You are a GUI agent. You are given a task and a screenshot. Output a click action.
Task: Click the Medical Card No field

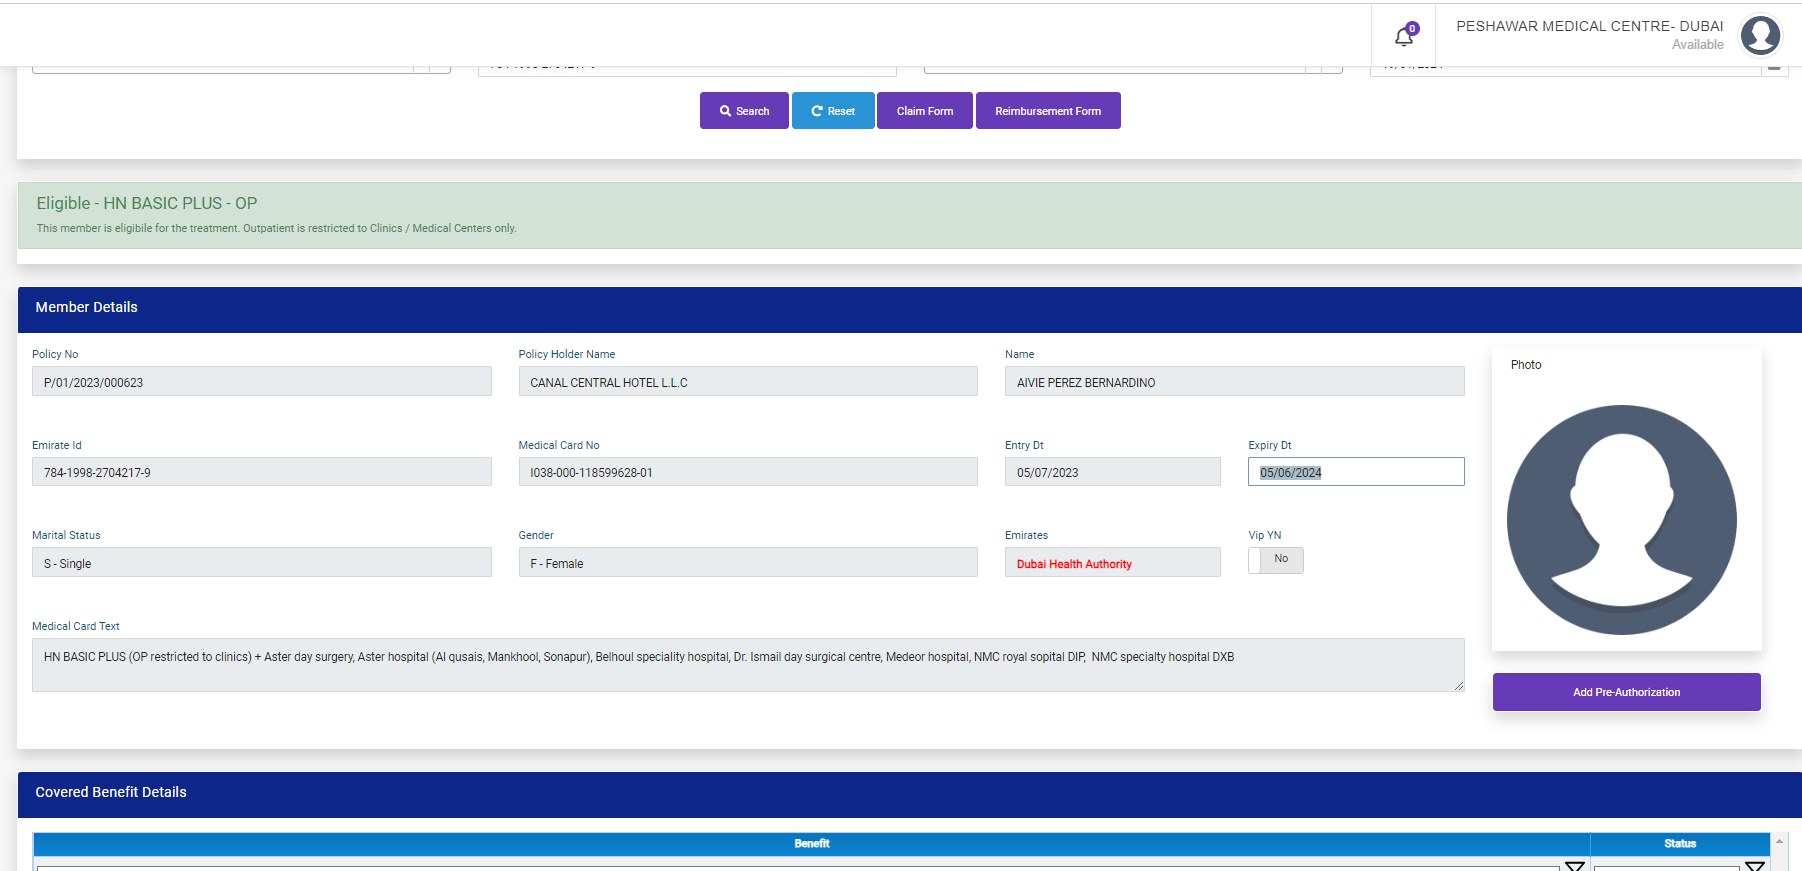(x=747, y=472)
